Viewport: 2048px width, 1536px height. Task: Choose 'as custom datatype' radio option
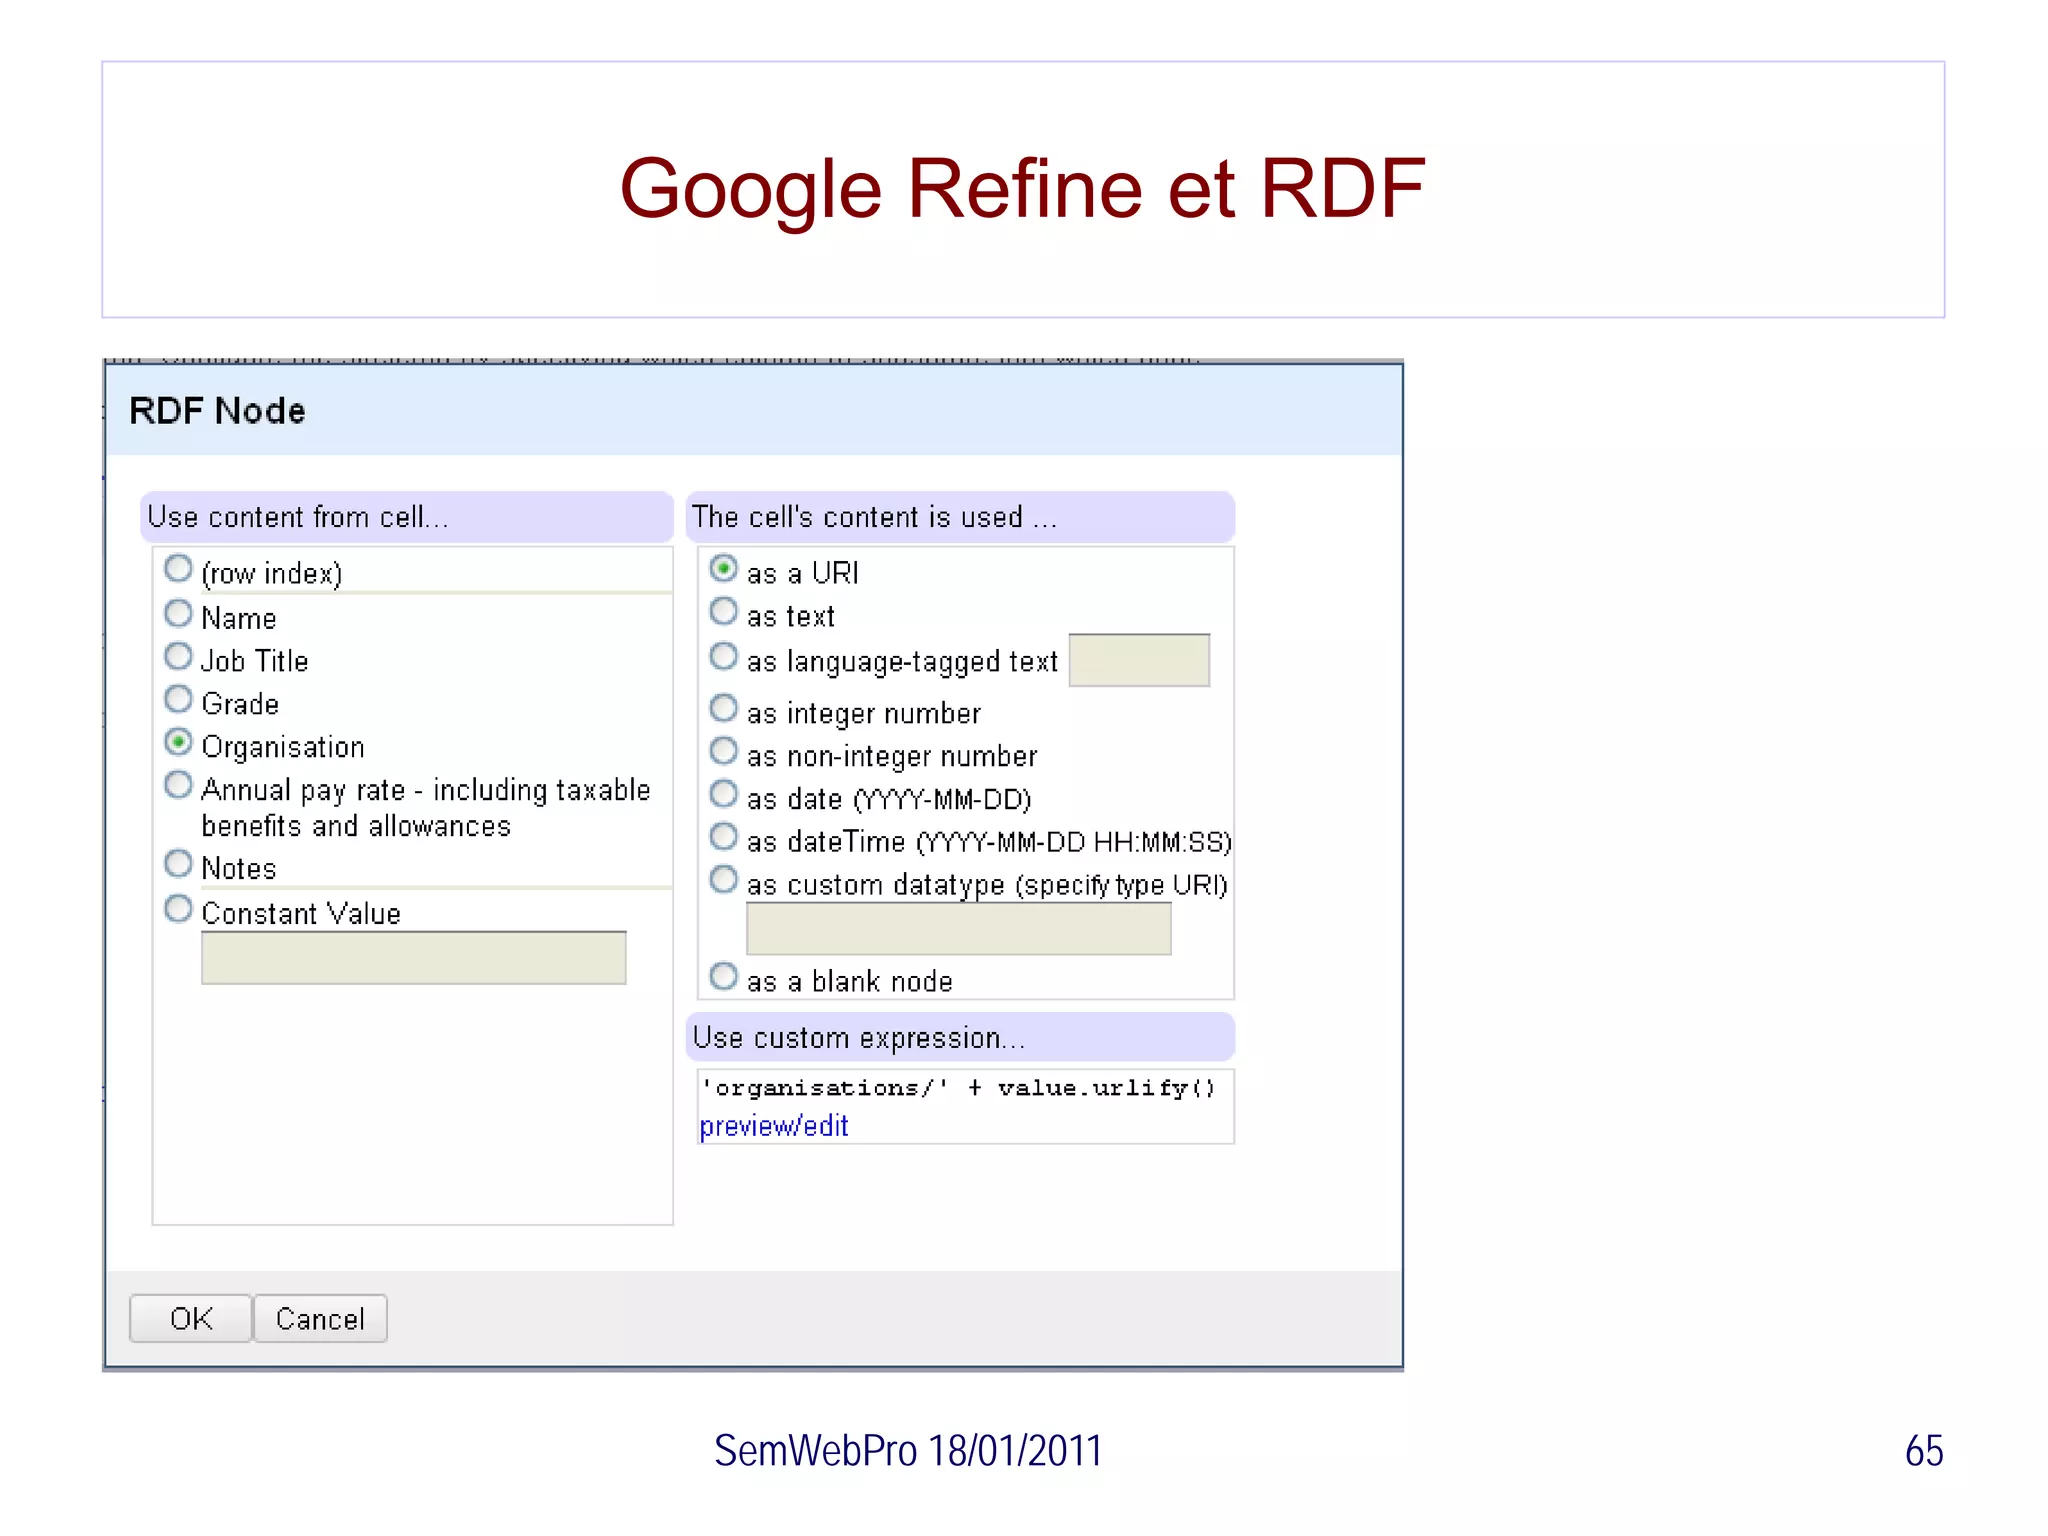[723, 880]
